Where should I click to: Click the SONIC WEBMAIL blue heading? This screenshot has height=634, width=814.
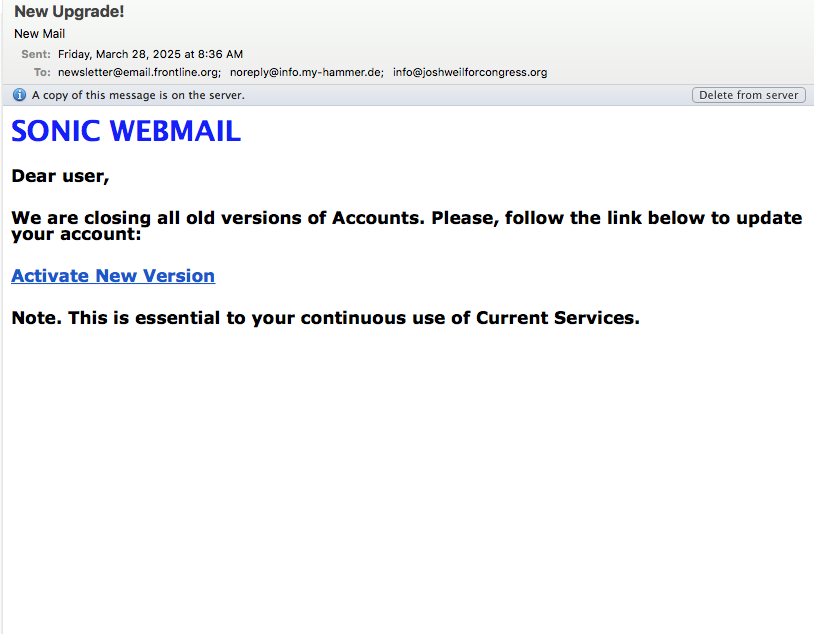(126, 131)
